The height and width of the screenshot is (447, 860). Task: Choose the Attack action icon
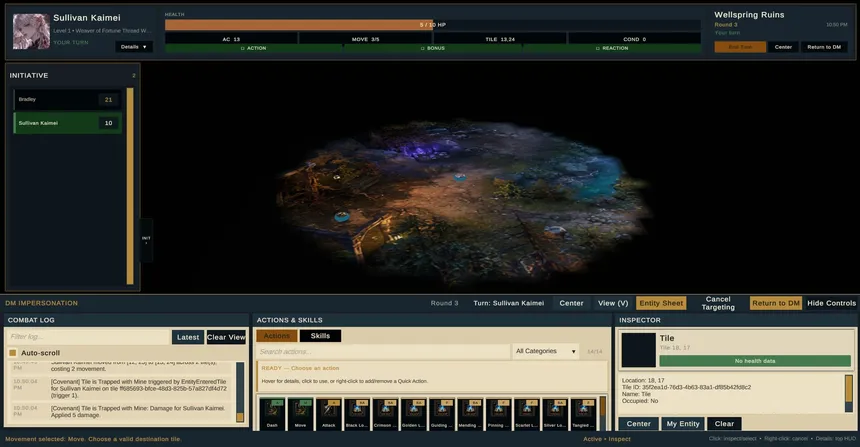[329, 414]
